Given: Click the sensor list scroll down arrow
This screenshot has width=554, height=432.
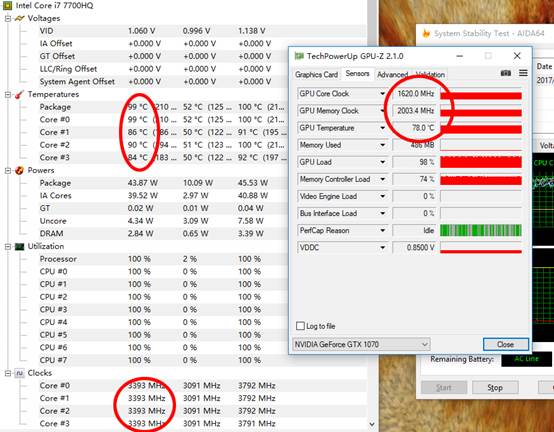Looking at the screenshot, I should pyautogui.click(x=371, y=424).
